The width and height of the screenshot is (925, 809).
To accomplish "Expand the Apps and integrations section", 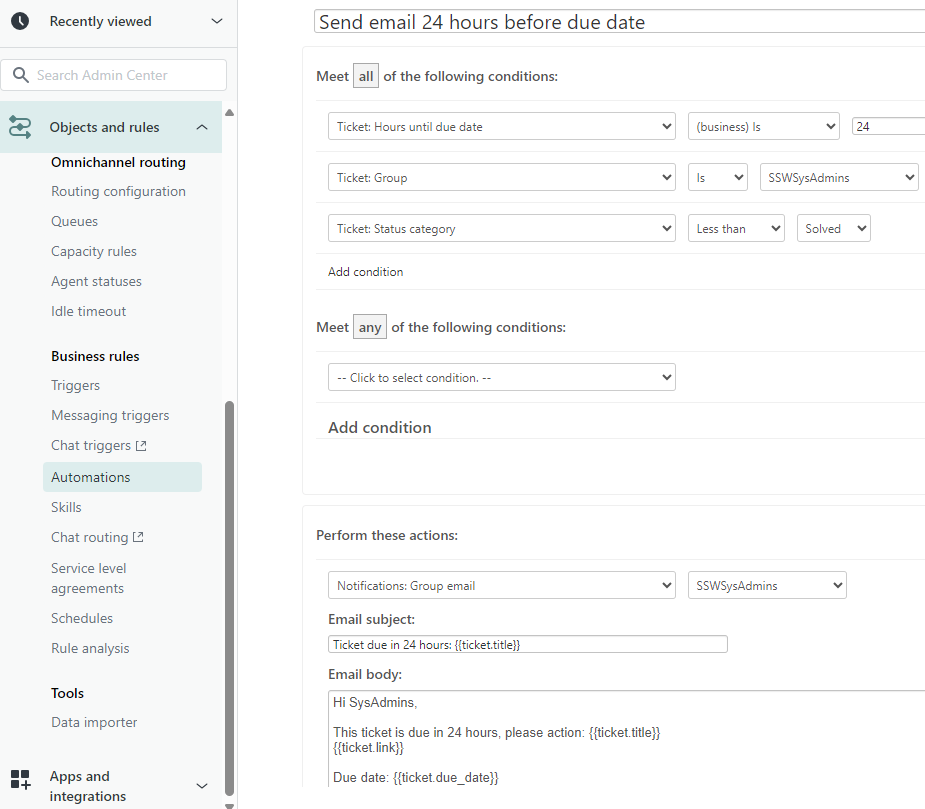I will 202,786.
